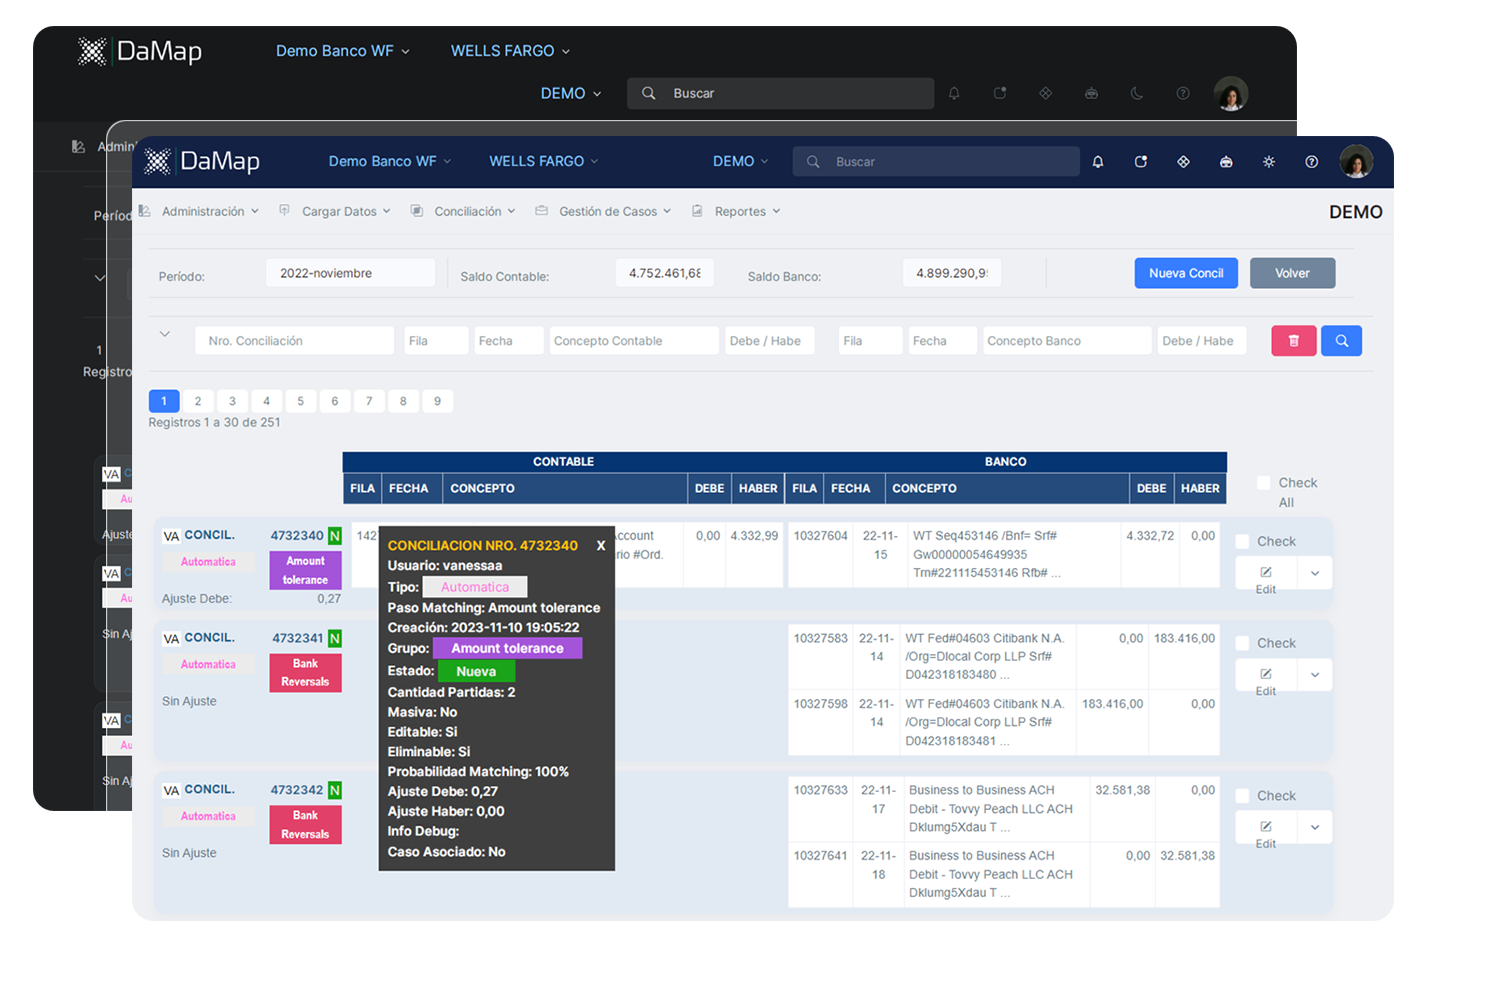Click the red trash icon to clear filters
1486x1008 pixels.
pos(1294,340)
